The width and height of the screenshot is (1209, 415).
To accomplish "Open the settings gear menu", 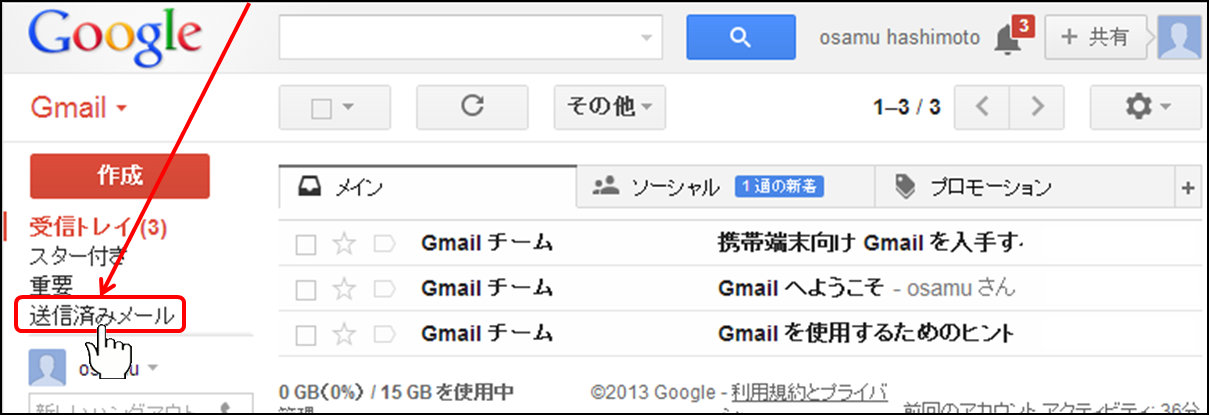I will pos(1146,106).
